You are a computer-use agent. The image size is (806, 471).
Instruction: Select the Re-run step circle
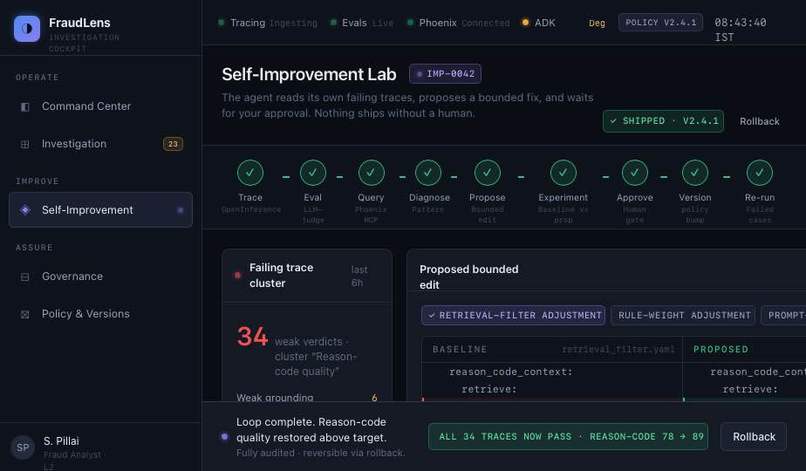pos(759,173)
